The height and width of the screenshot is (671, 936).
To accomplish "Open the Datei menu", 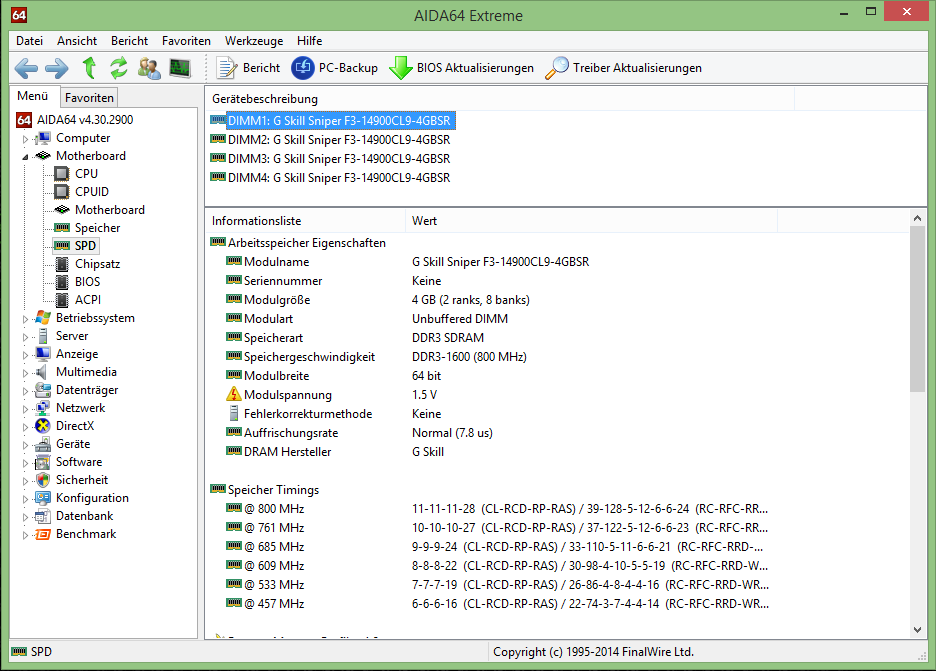I will tap(30, 41).
